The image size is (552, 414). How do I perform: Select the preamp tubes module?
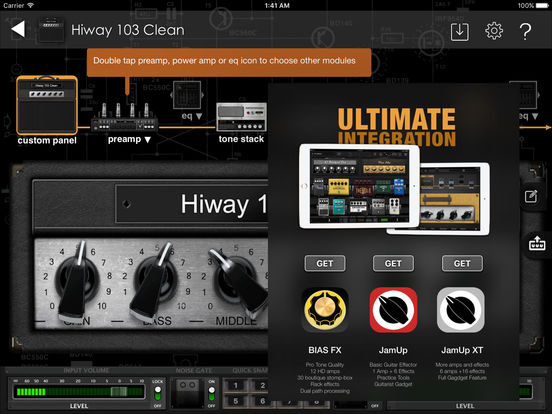point(125,117)
